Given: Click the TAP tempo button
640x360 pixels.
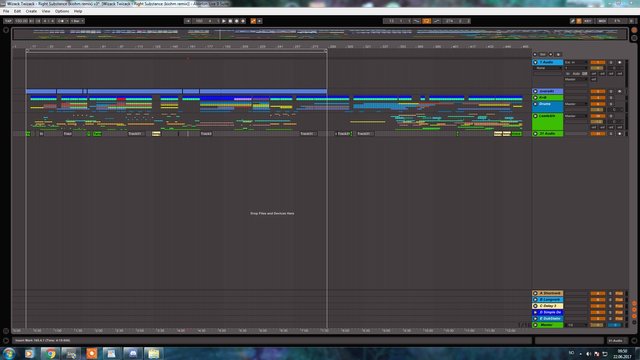Looking at the screenshot, I should tap(8, 21).
